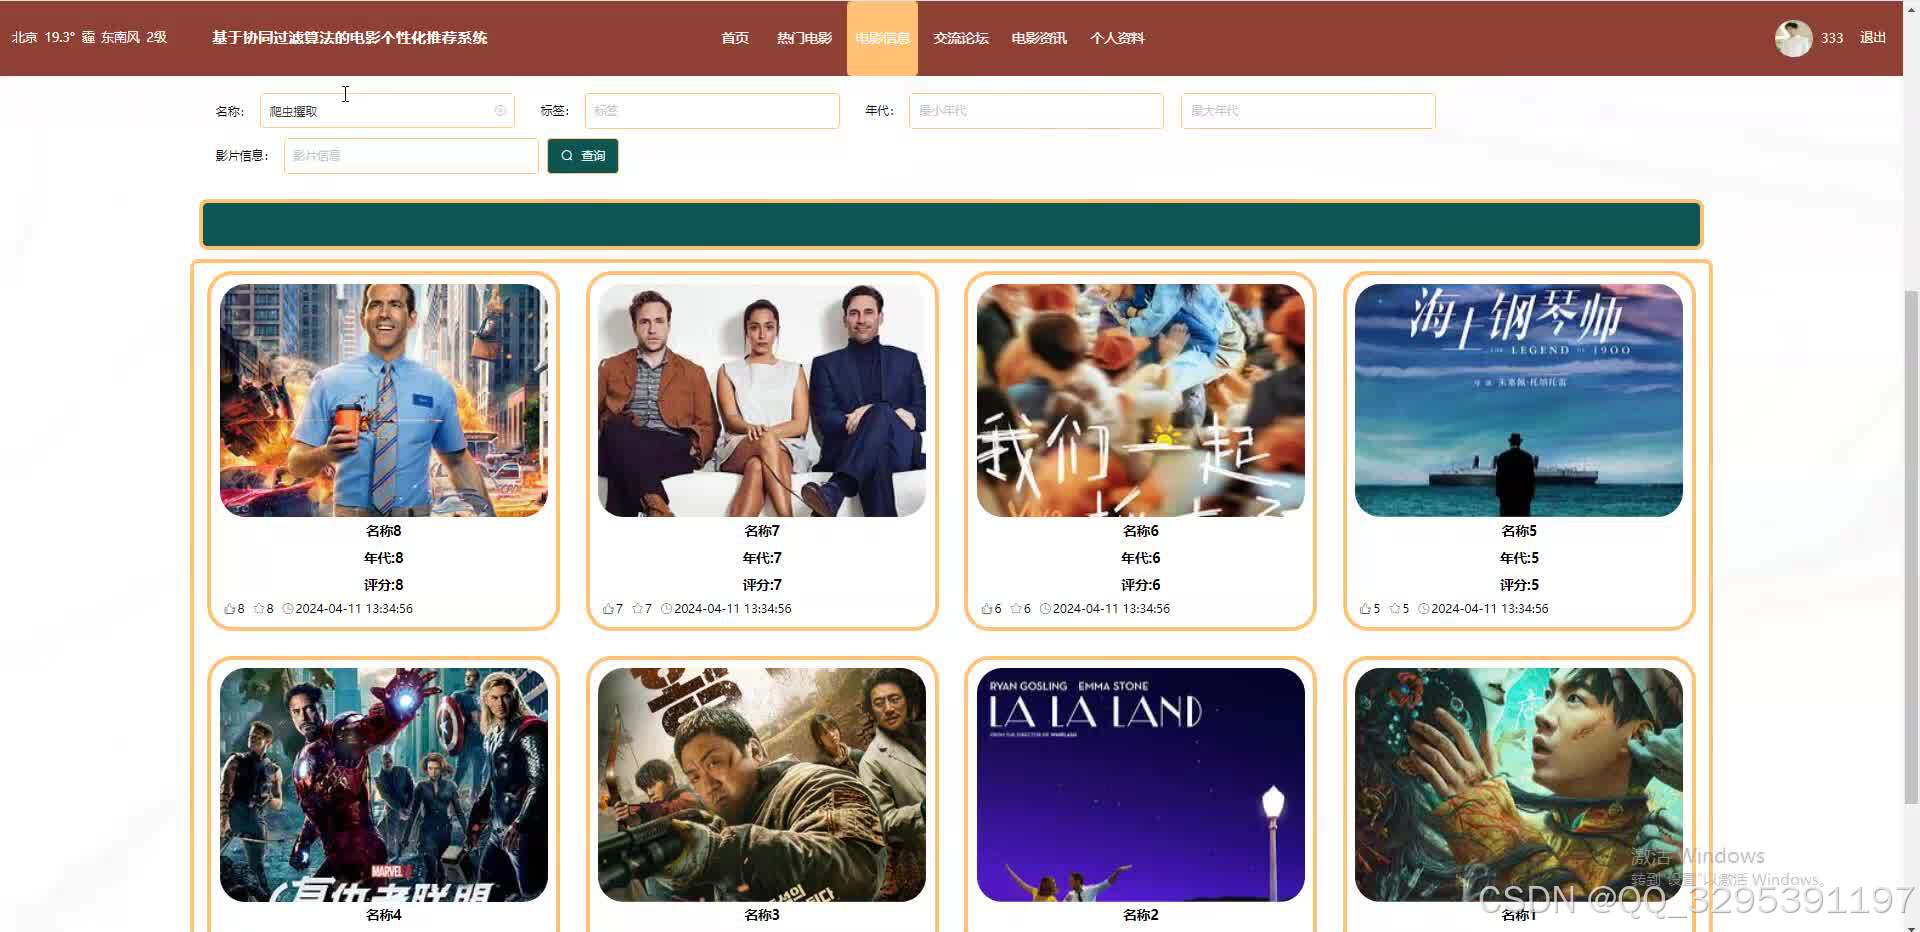Image resolution: width=1920 pixels, height=932 pixels.
Task: Click title text 名称7
Action: pos(762,531)
